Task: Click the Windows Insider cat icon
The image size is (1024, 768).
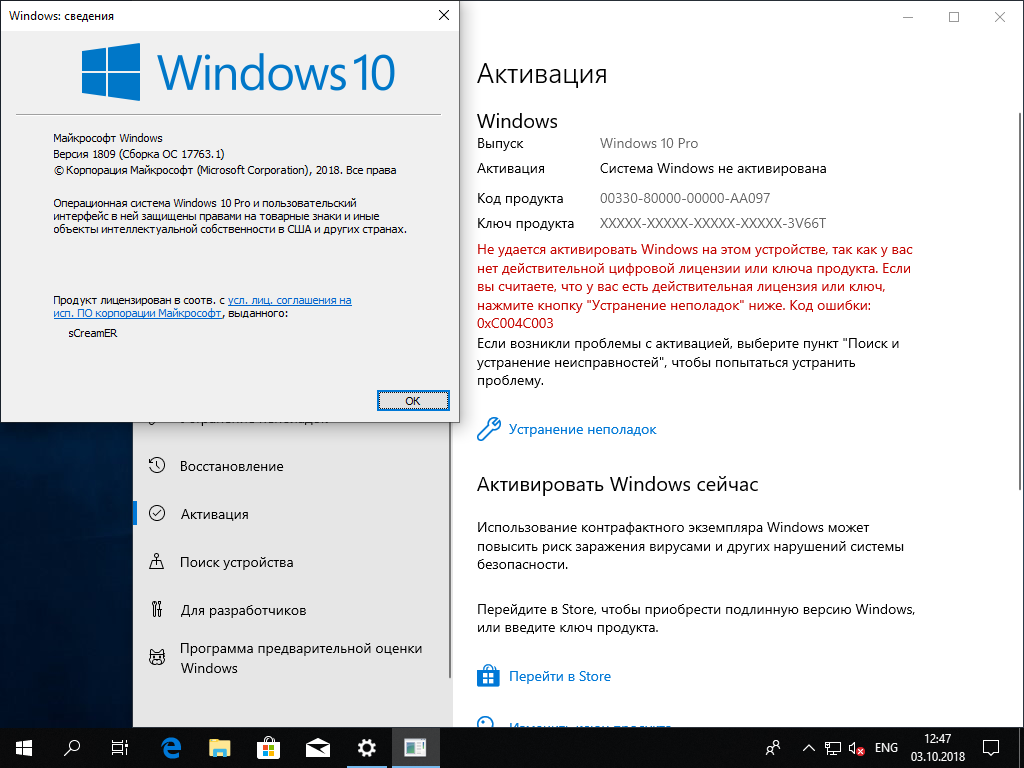Action: (x=157, y=656)
